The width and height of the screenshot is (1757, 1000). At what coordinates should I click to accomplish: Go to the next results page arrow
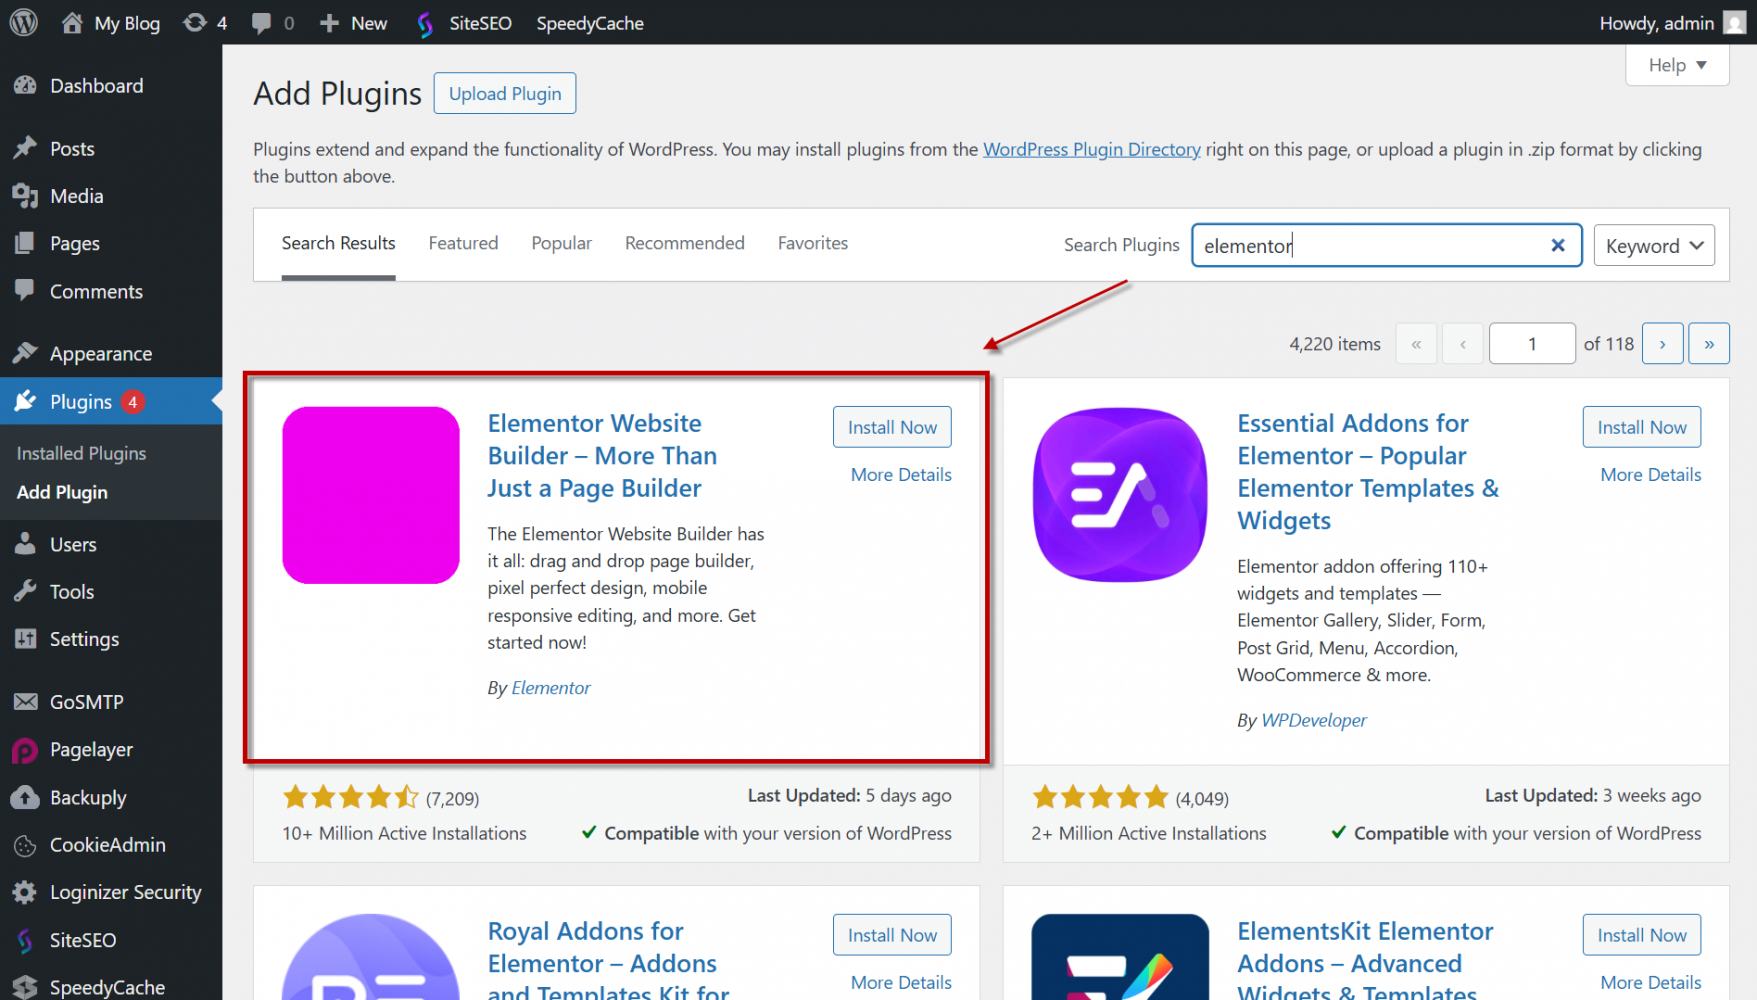tap(1662, 344)
